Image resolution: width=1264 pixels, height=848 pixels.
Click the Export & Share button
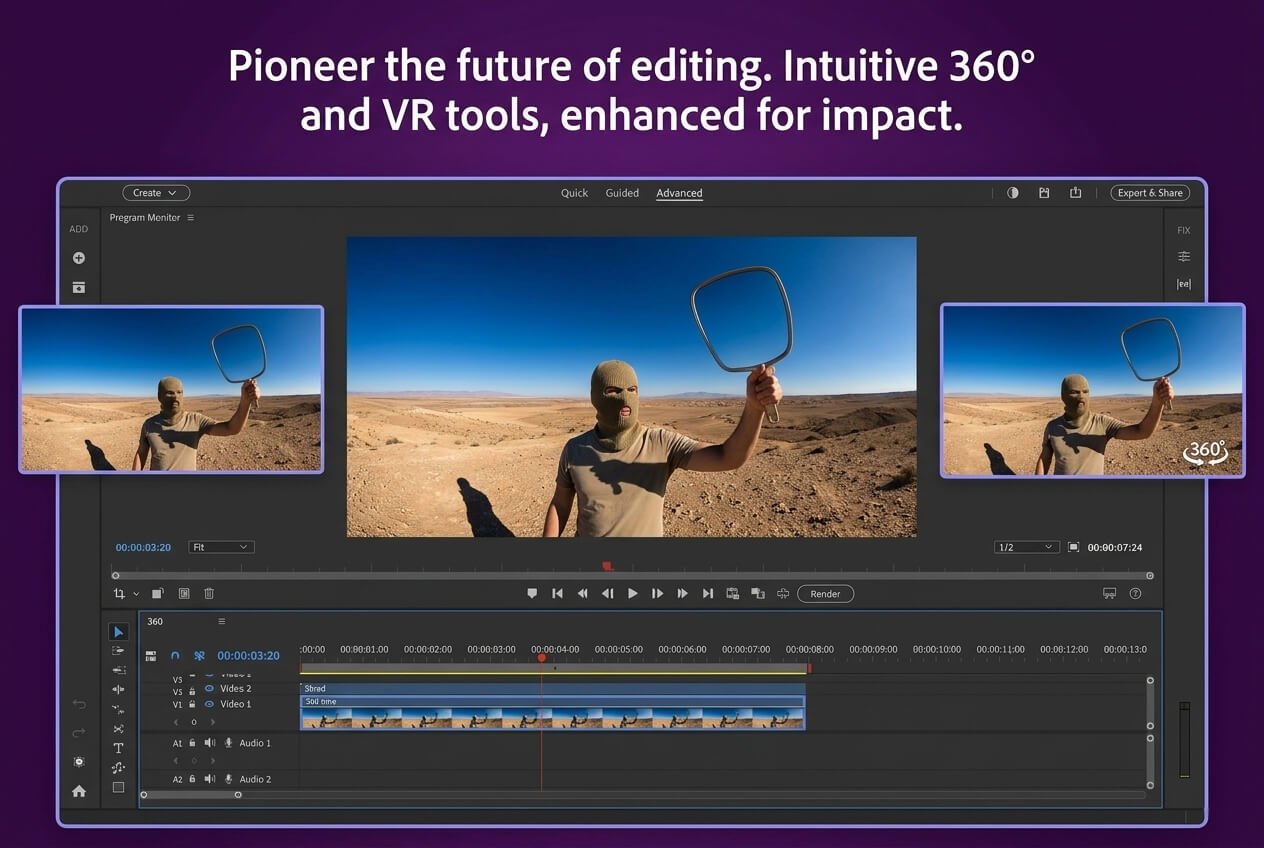click(x=1149, y=192)
